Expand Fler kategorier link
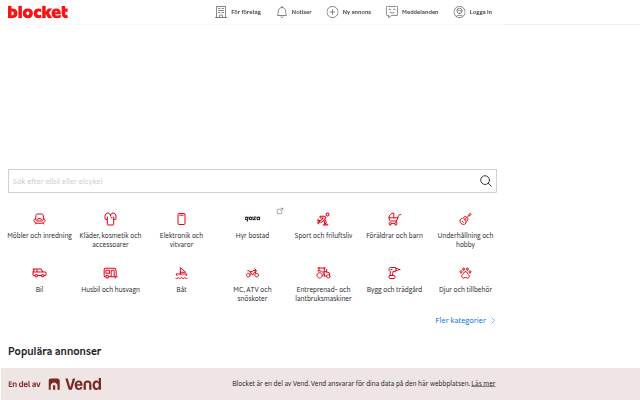This screenshot has height=400, width=640. coord(465,320)
